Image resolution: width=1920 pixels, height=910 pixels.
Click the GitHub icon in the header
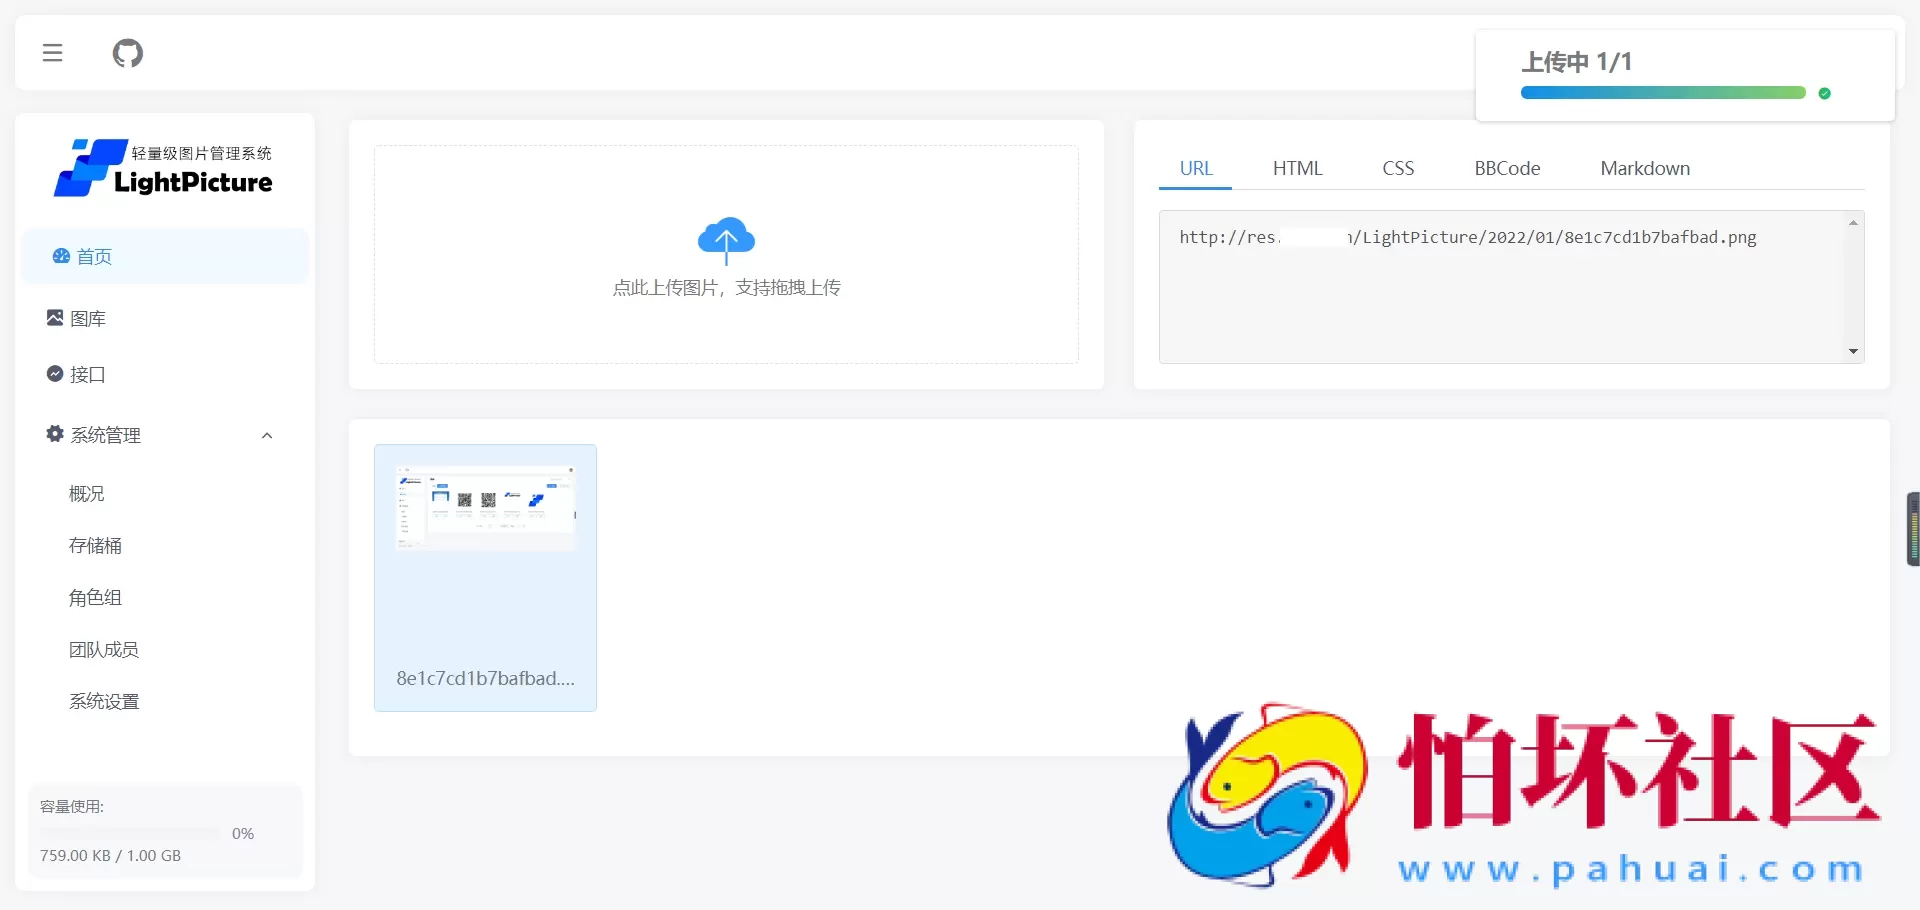click(127, 53)
